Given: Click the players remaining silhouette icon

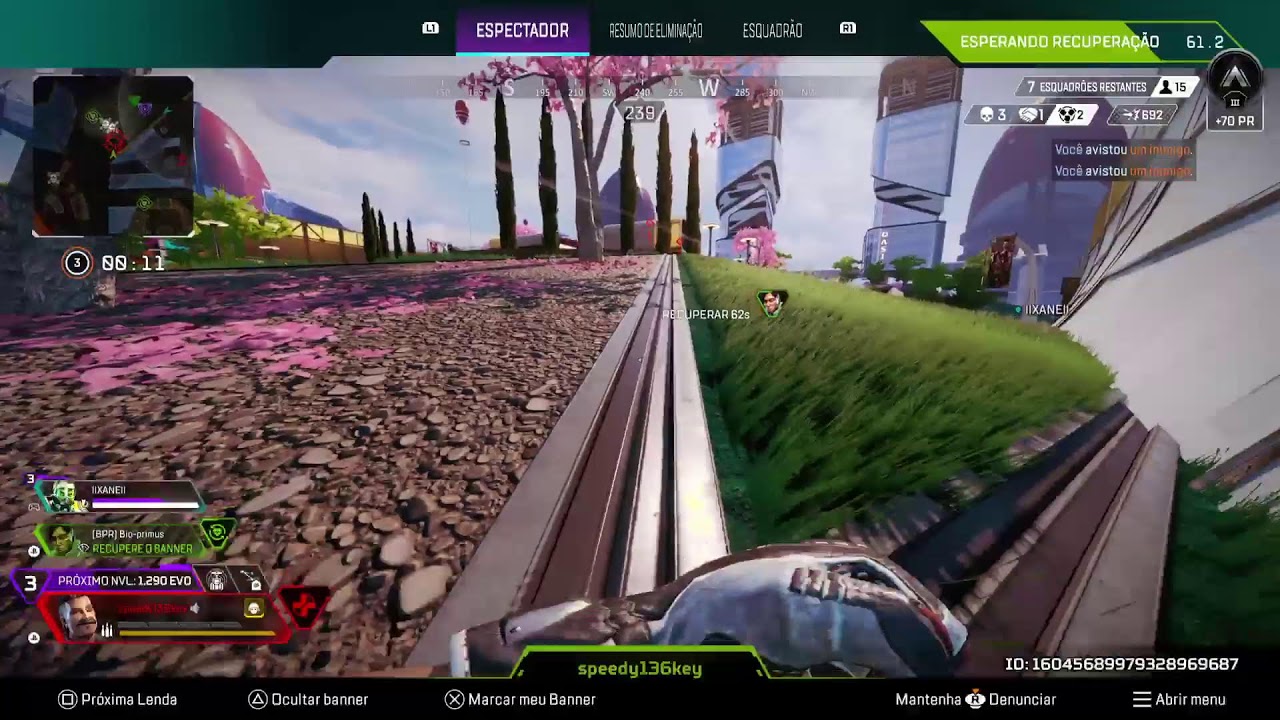Looking at the screenshot, I should pyautogui.click(x=1165, y=87).
